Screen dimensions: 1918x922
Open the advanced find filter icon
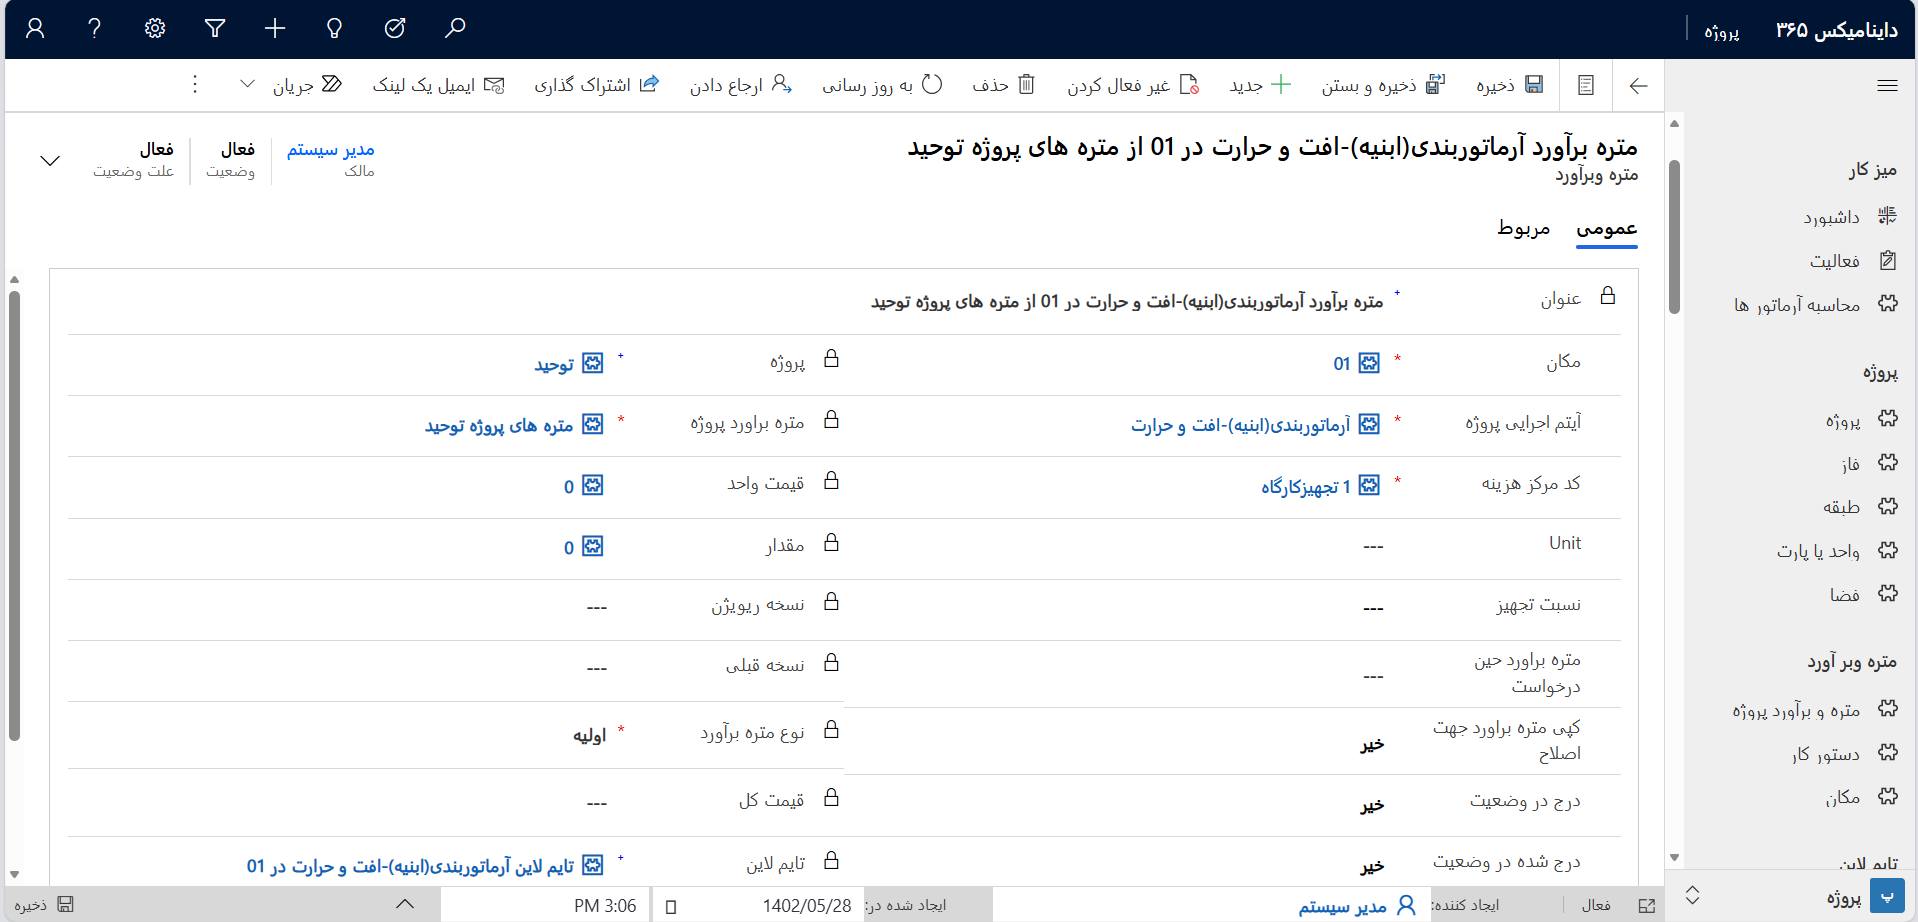(x=215, y=28)
